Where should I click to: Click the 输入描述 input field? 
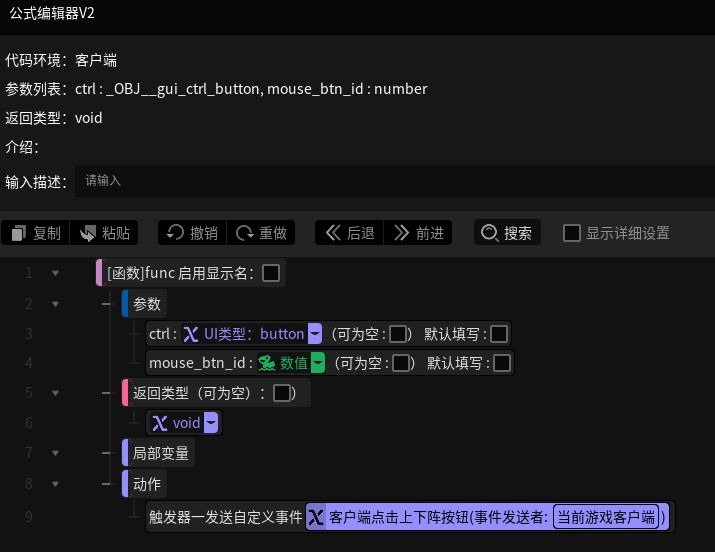pos(395,181)
